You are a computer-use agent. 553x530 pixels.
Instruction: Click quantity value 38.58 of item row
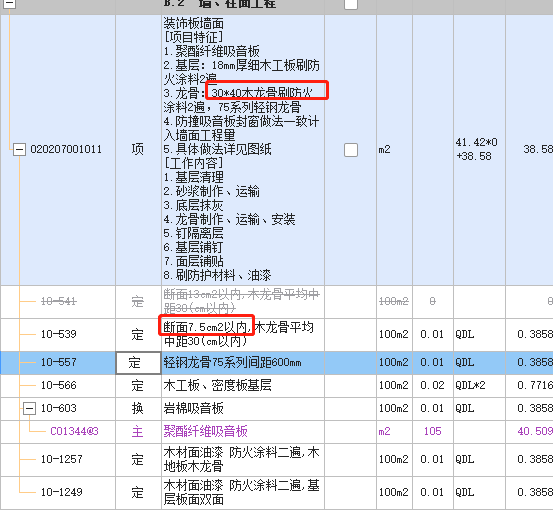coord(538,150)
